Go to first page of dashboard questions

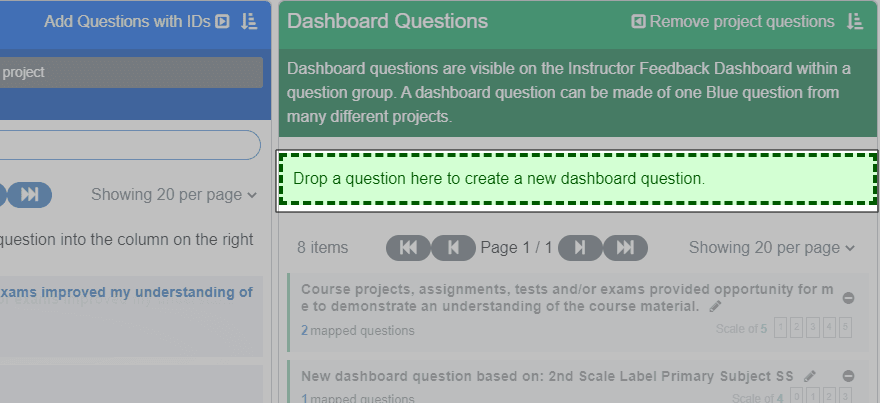[x=408, y=248]
